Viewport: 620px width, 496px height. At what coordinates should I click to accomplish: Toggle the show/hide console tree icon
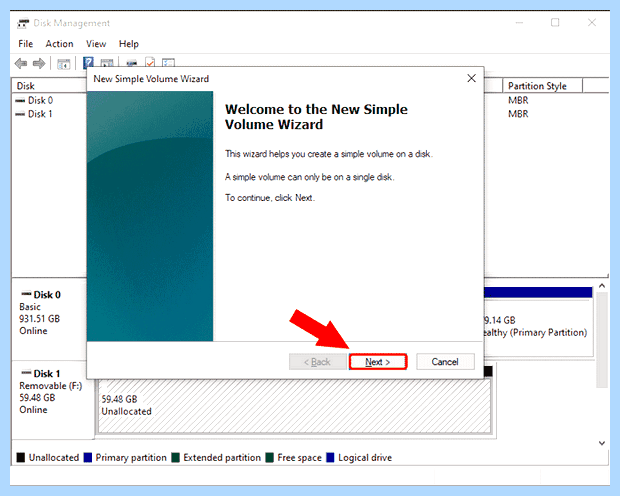[x=63, y=63]
